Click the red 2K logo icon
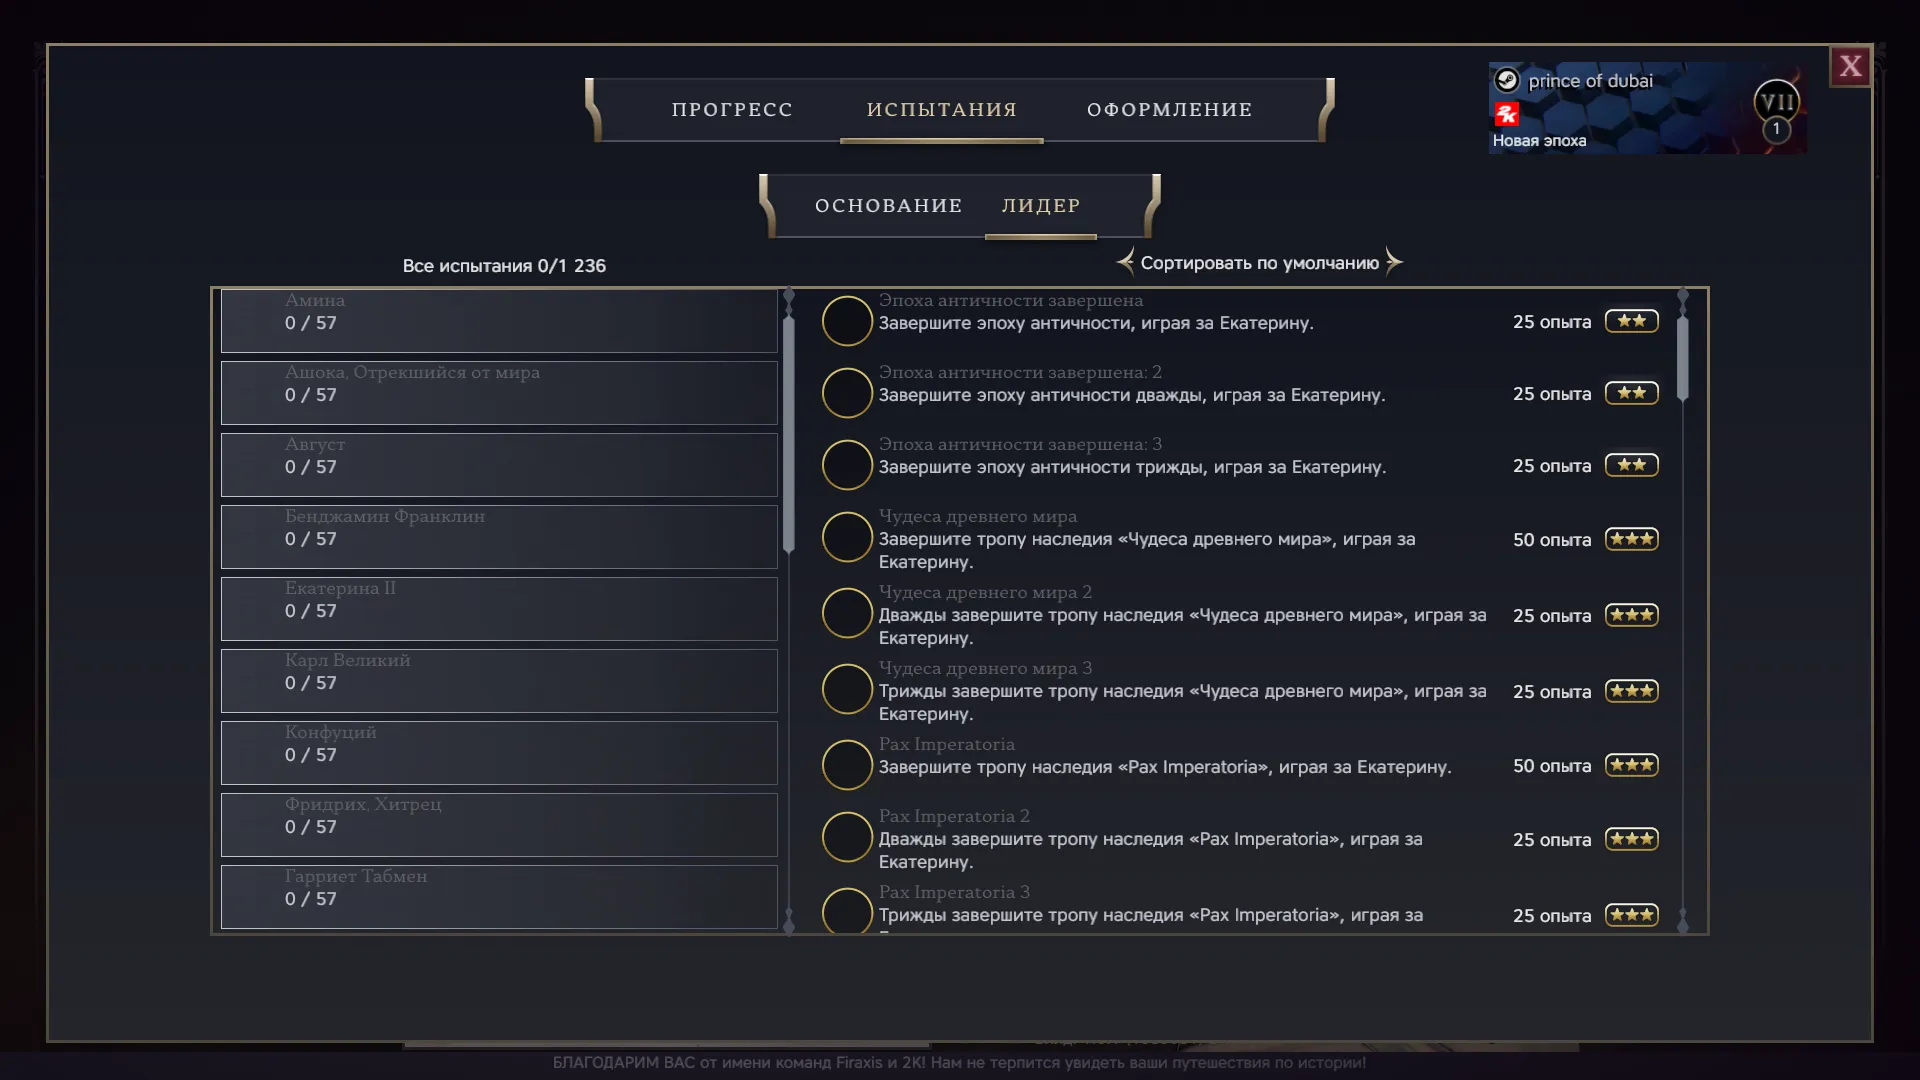 (x=1507, y=114)
